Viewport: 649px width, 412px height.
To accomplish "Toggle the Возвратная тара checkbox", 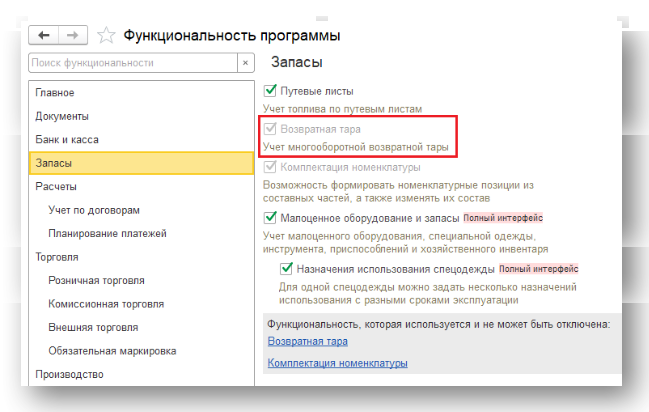I will (270, 129).
